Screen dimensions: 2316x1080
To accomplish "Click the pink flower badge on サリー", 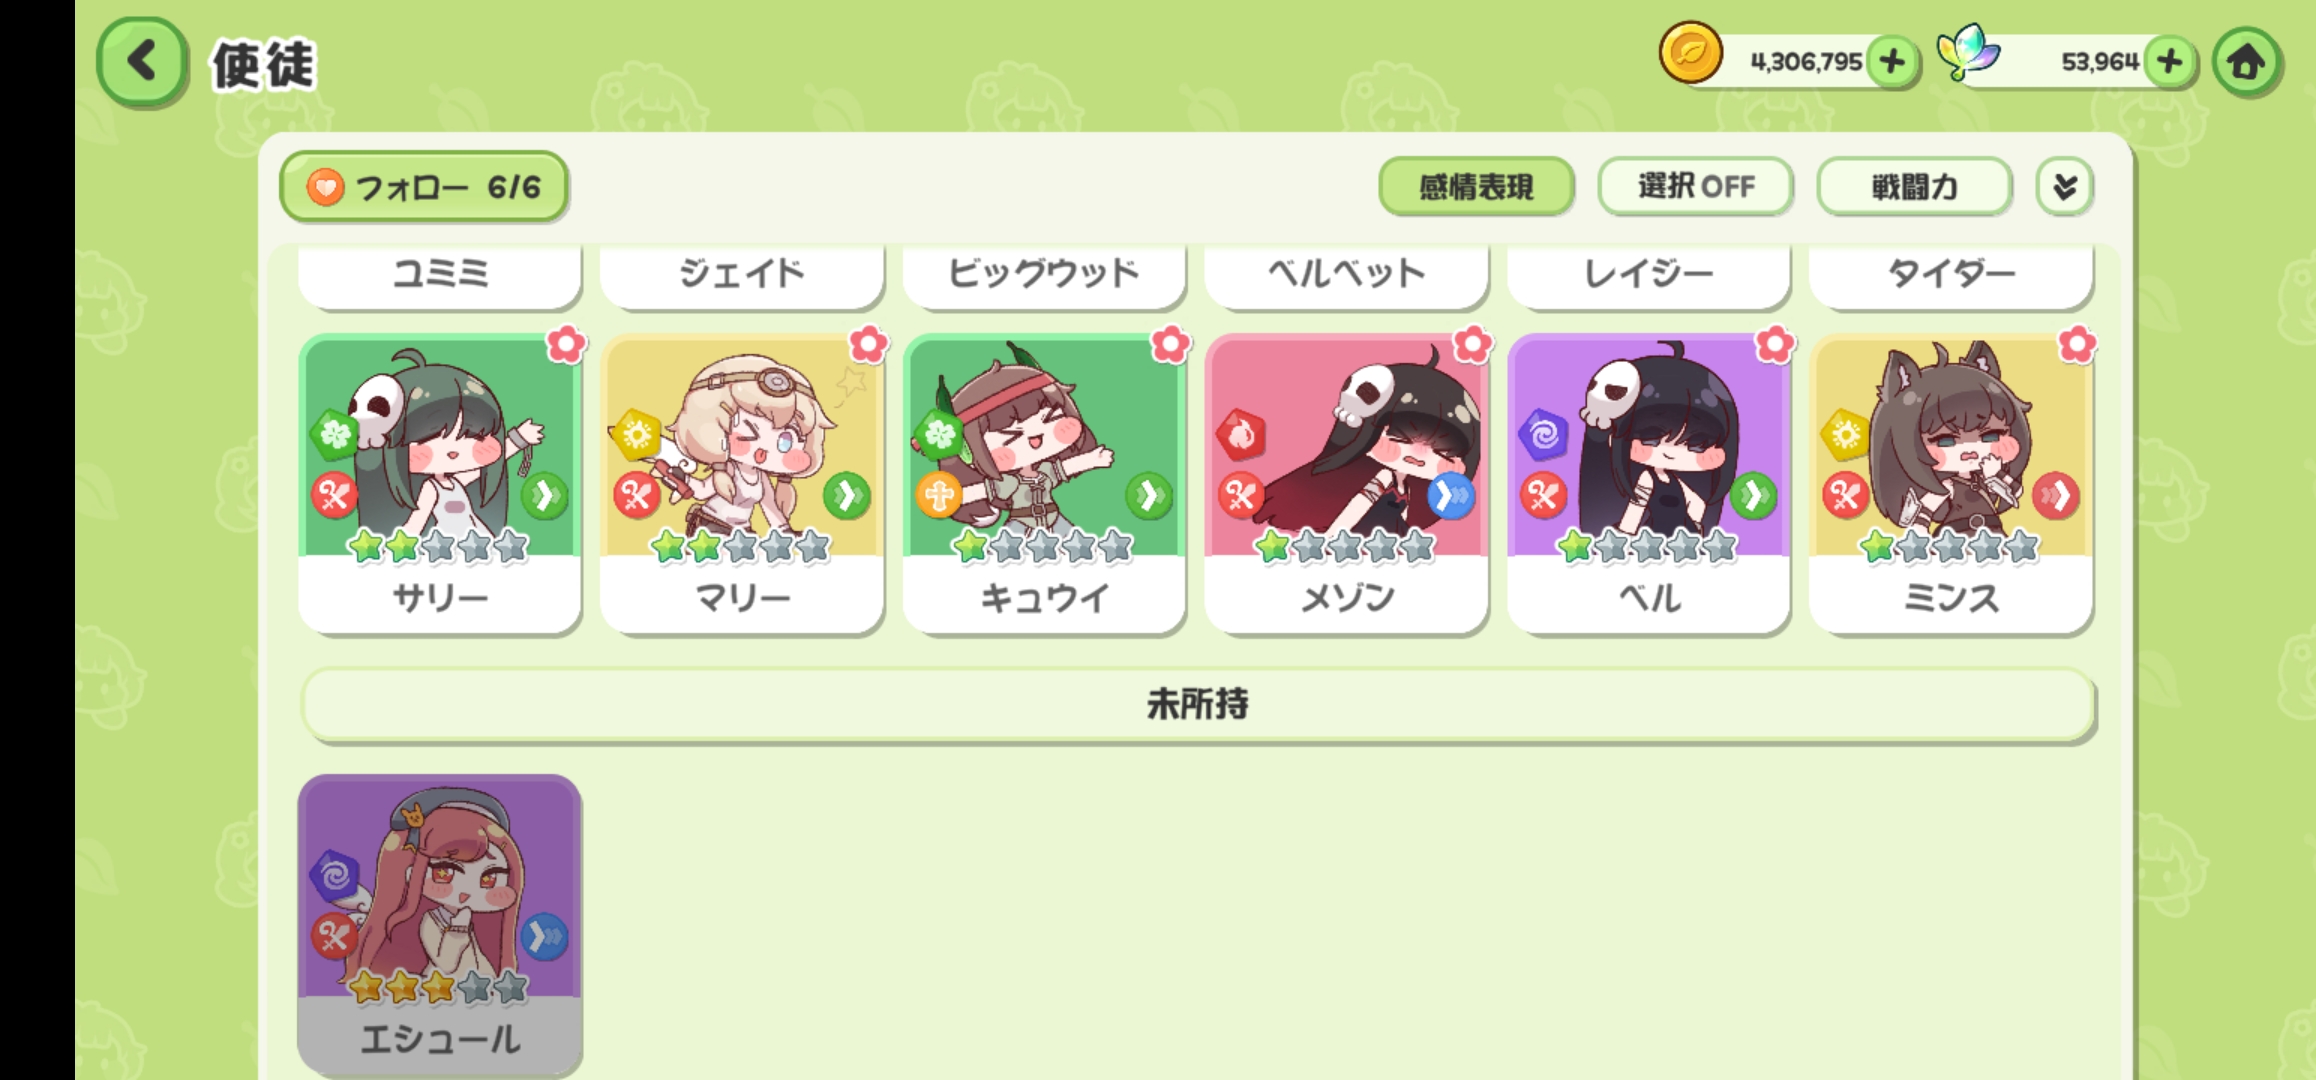I will [566, 344].
